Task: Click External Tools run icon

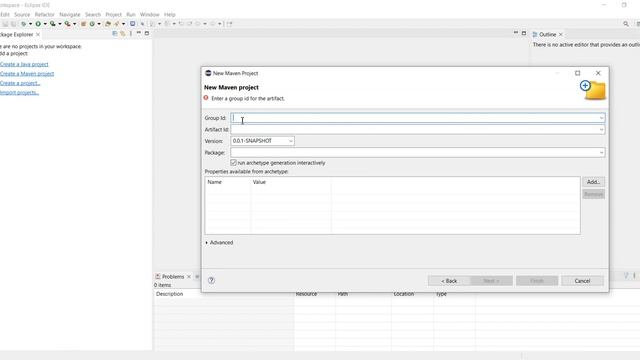Action: [x=67, y=24]
